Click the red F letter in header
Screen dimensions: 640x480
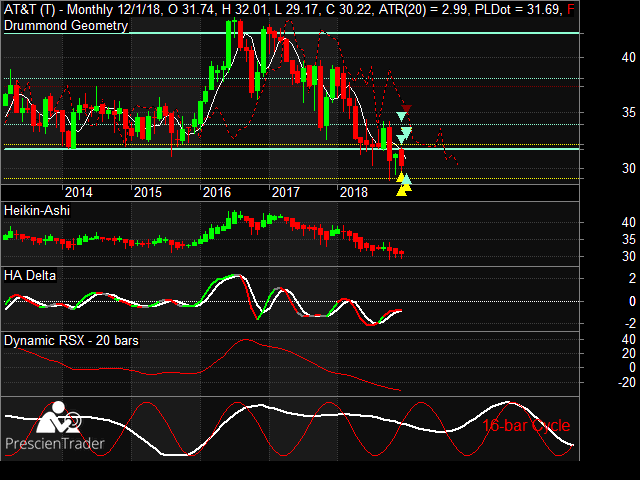click(x=570, y=9)
